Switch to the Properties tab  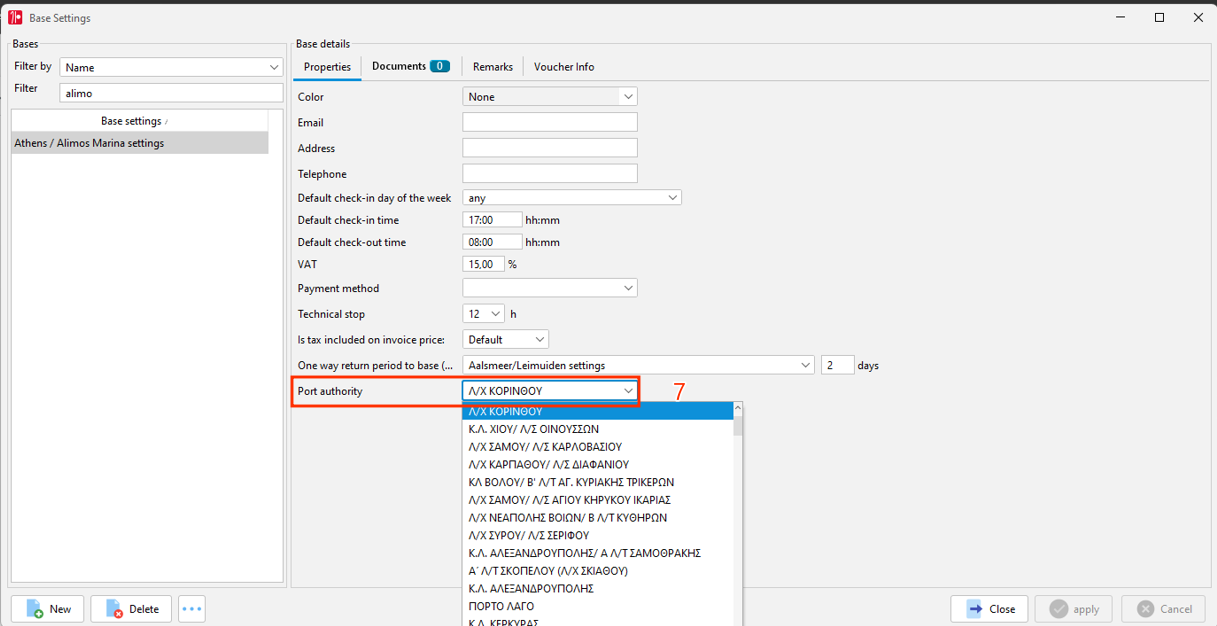(x=327, y=67)
